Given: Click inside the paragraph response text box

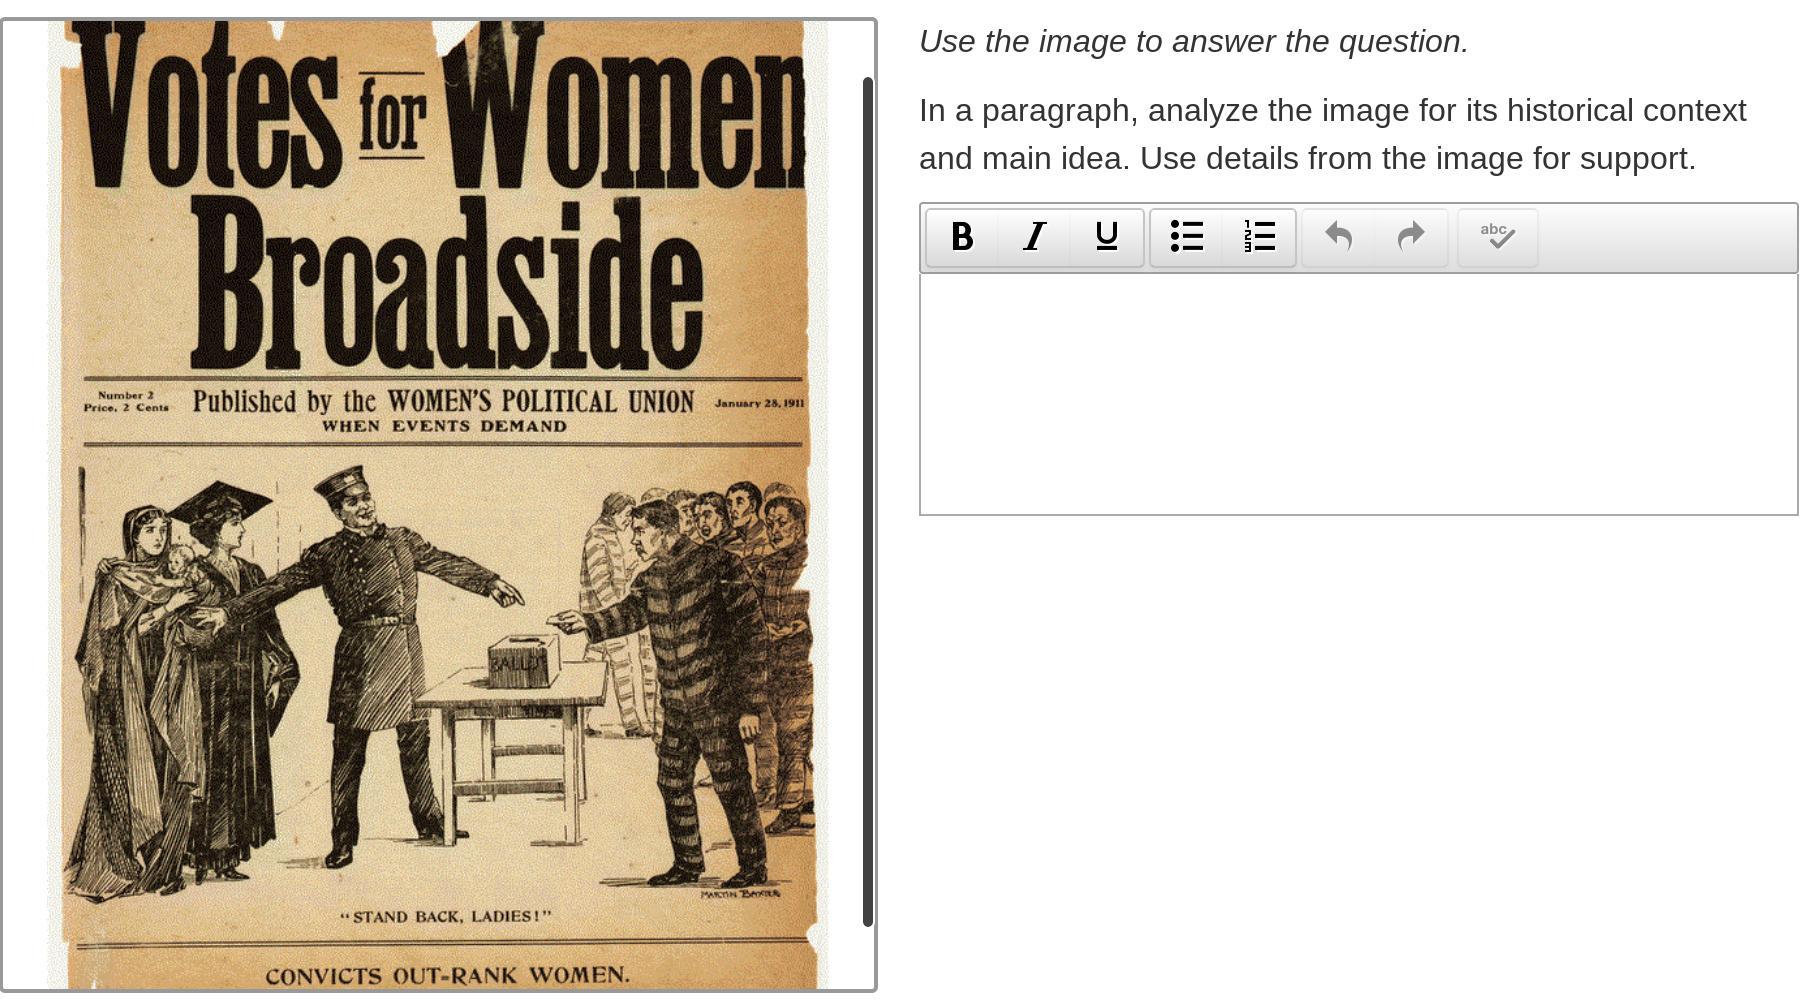Looking at the screenshot, I should pyautogui.click(x=1358, y=394).
